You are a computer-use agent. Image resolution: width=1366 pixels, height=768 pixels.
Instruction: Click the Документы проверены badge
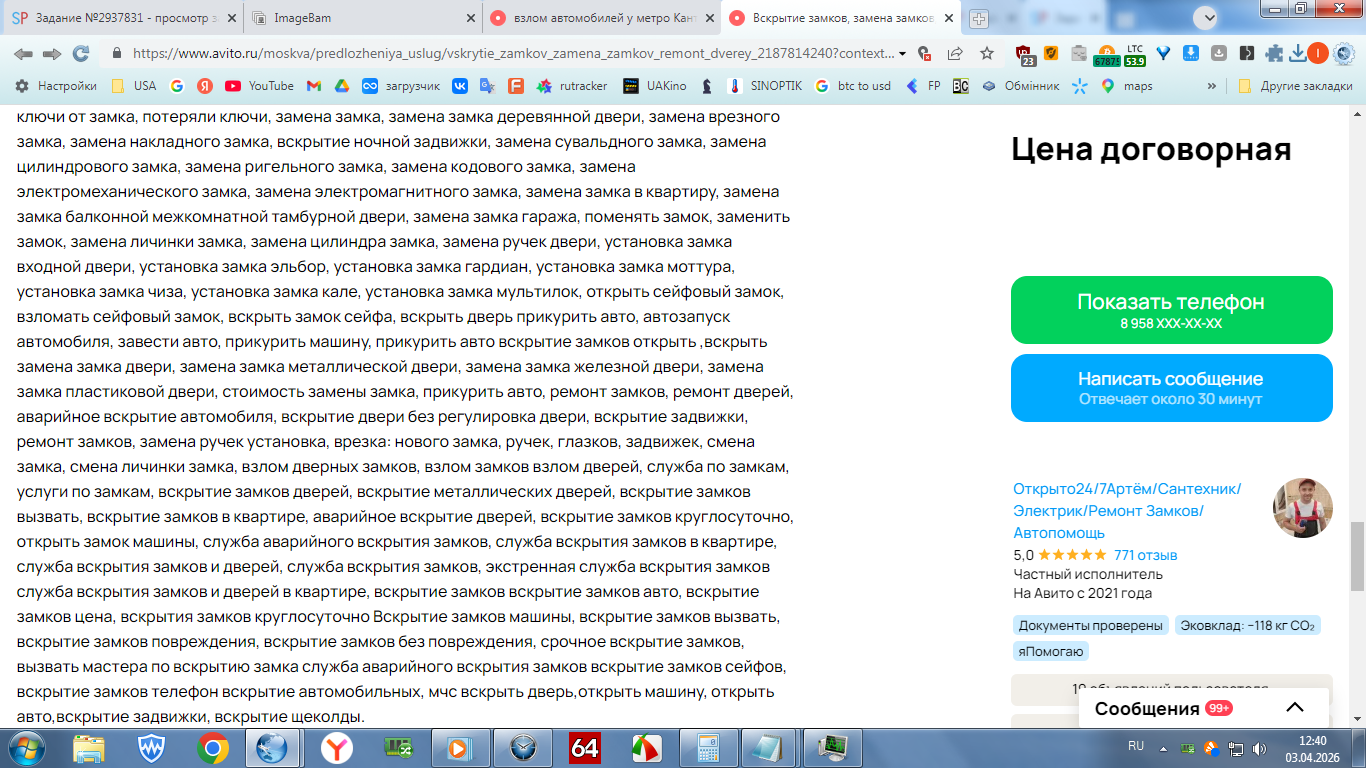[x=1090, y=625]
